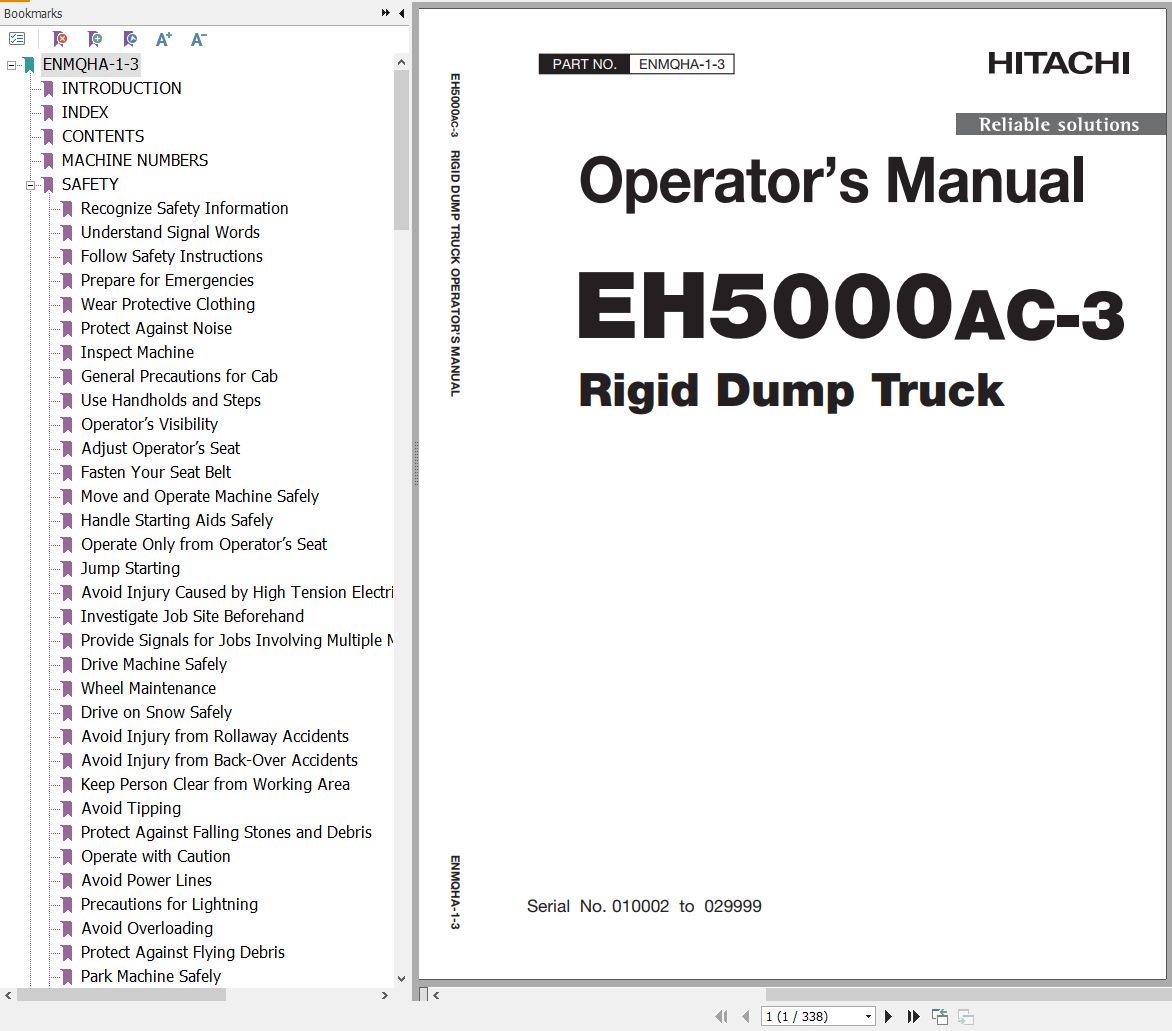The height and width of the screenshot is (1031, 1172).
Task: Click the previous view navigation icon
Action: [940, 1017]
